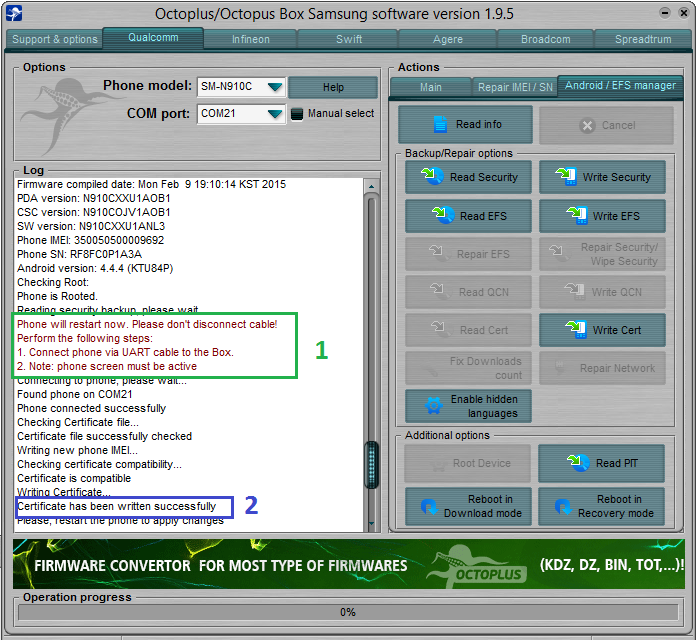This screenshot has width=698, height=640.
Task: Click the Read info document icon
Action: pyautogui.click(x=440, y=125)
